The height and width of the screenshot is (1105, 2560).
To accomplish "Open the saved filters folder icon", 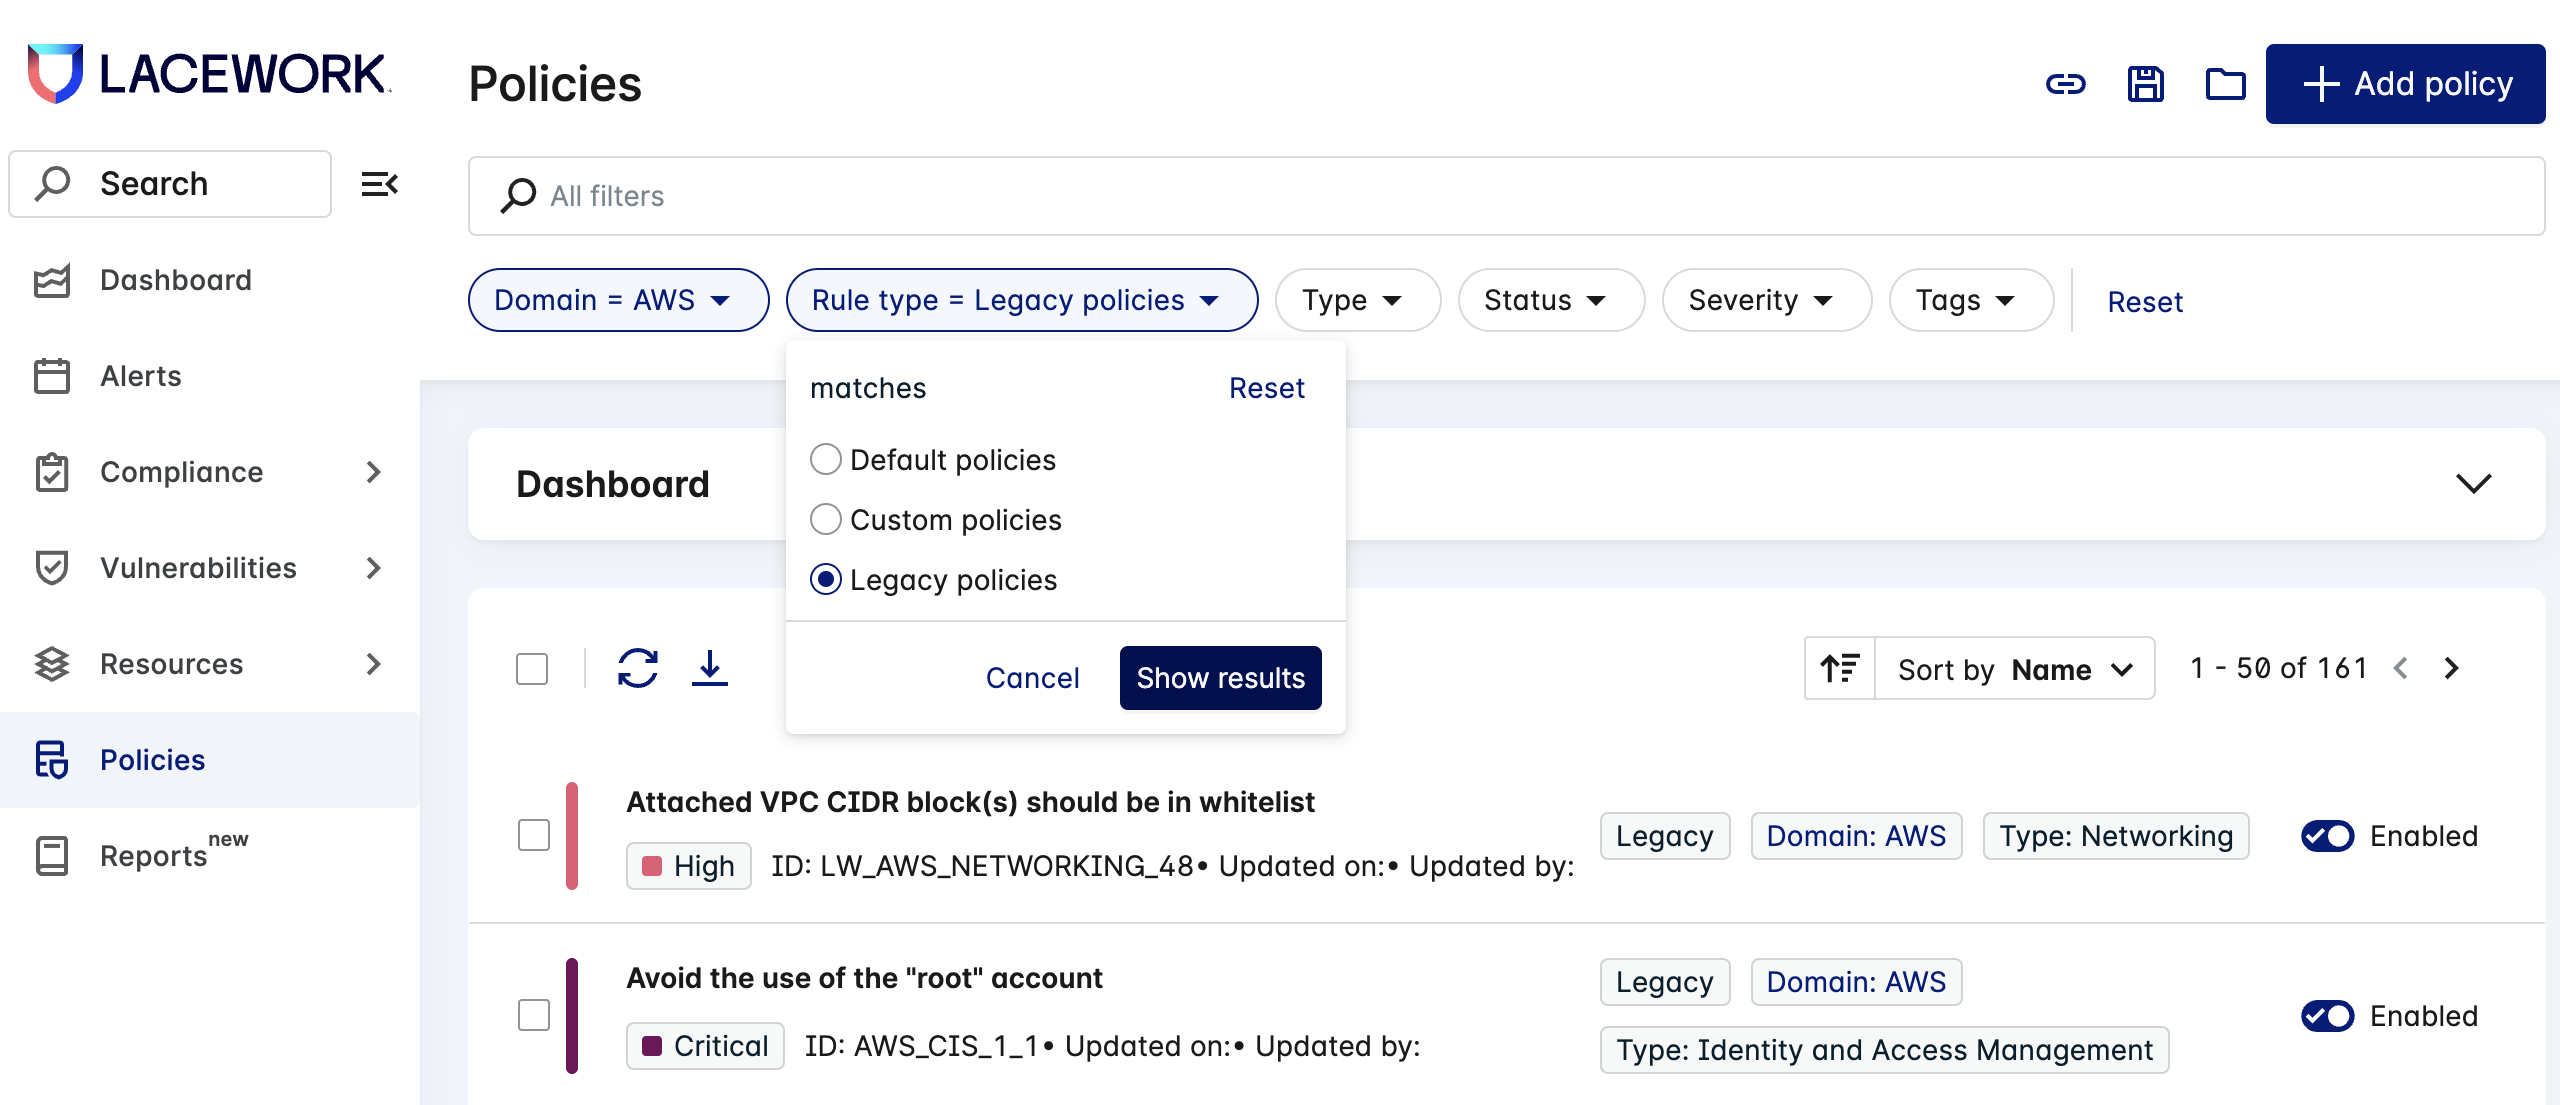I will 2224,84.
